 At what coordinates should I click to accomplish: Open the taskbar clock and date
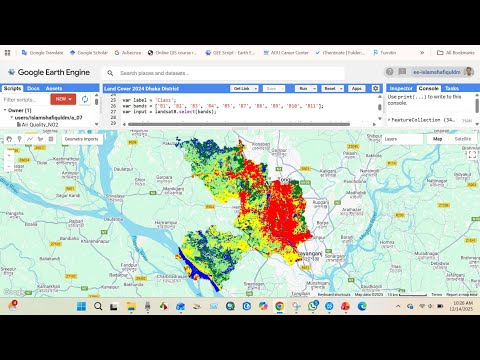pyautogui.click(x=461, y=306)
